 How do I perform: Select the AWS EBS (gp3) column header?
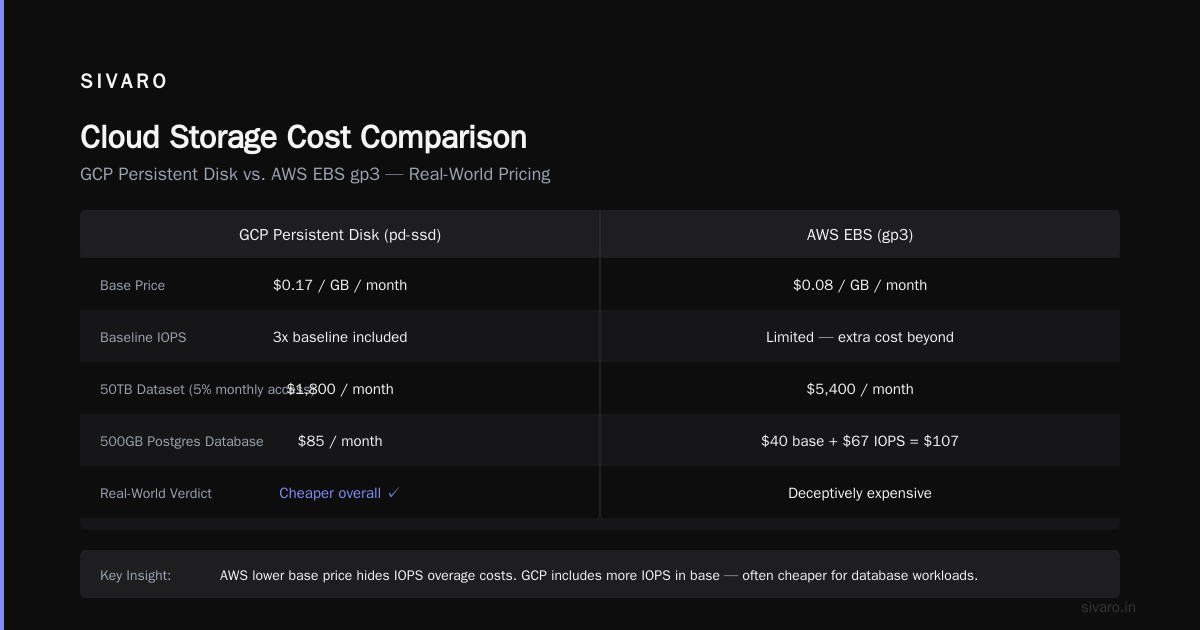(860, 235)
